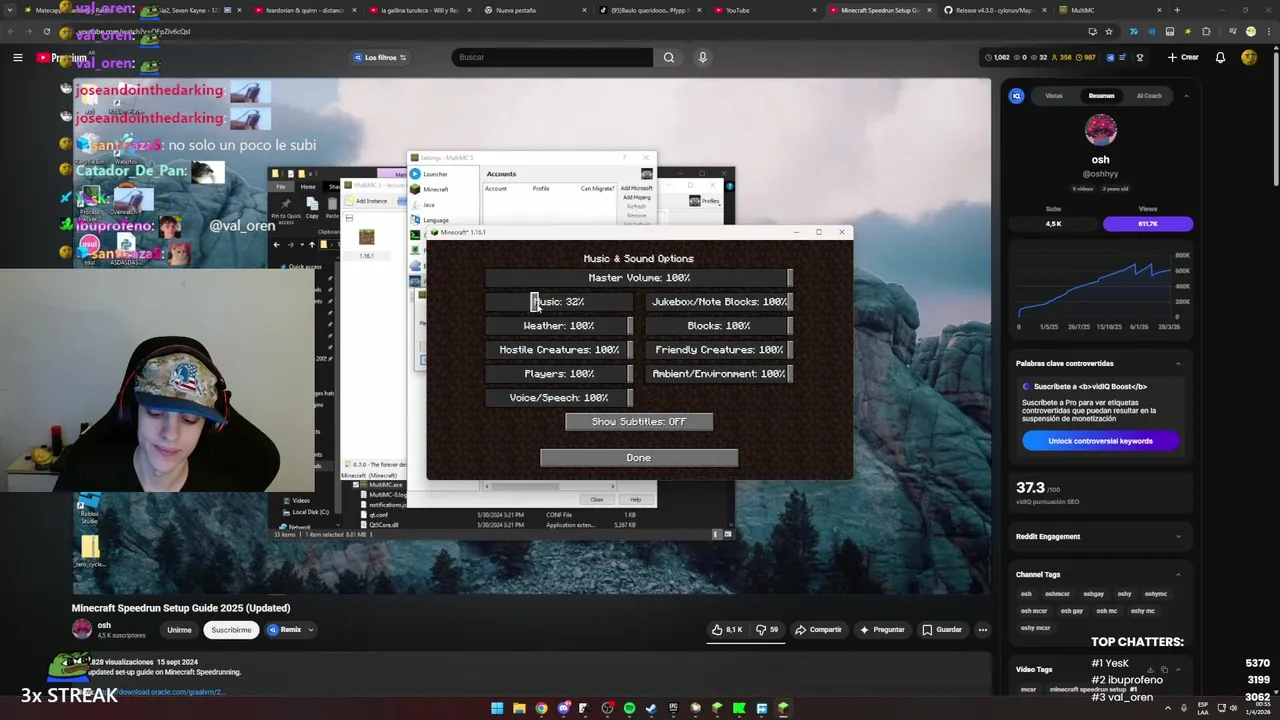The width and height of the screenshot is (1280, 720).
Task: Click the Suscribirme subscribe button
Action: click(x=231, y=630)
